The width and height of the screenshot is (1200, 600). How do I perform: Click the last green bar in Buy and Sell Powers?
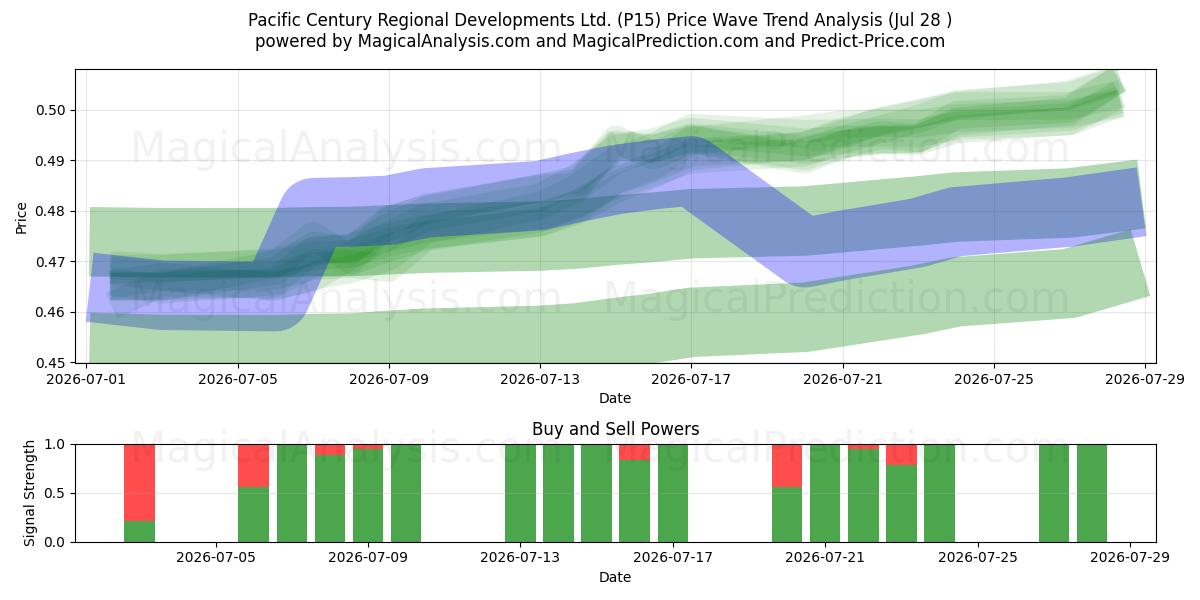click(x=1092, y=493)
